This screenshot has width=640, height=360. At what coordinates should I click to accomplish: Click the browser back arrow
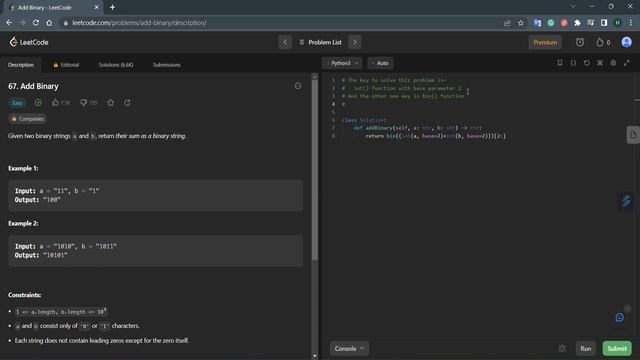point(9,23)
